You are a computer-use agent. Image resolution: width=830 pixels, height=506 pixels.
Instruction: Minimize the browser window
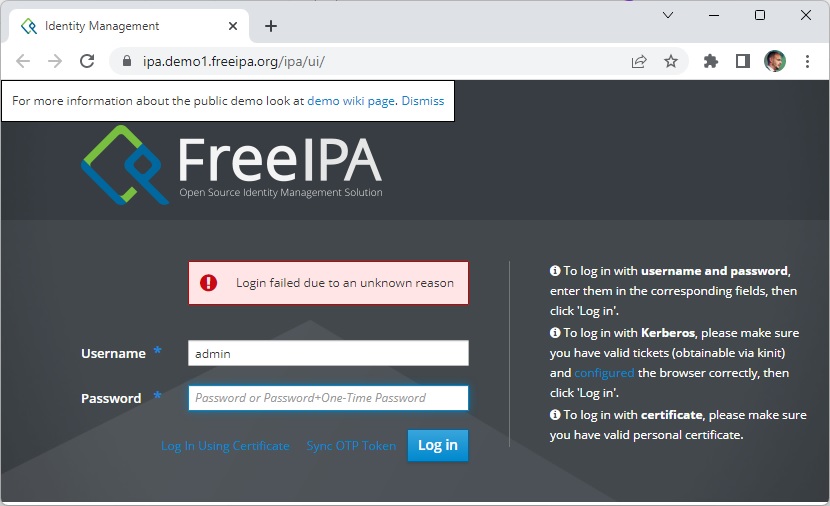click(x=714, y=15)
